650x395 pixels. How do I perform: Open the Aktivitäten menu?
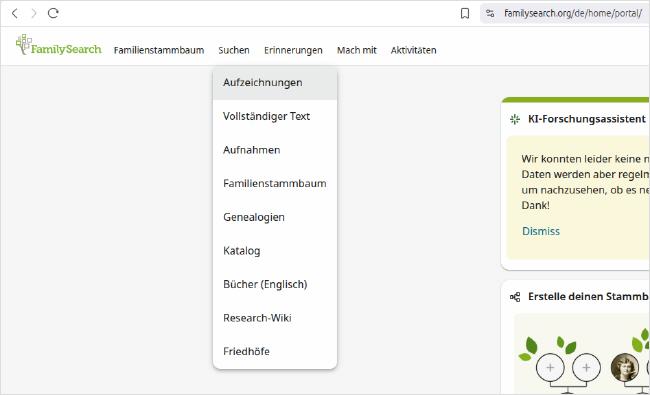[x=413, y=50]
